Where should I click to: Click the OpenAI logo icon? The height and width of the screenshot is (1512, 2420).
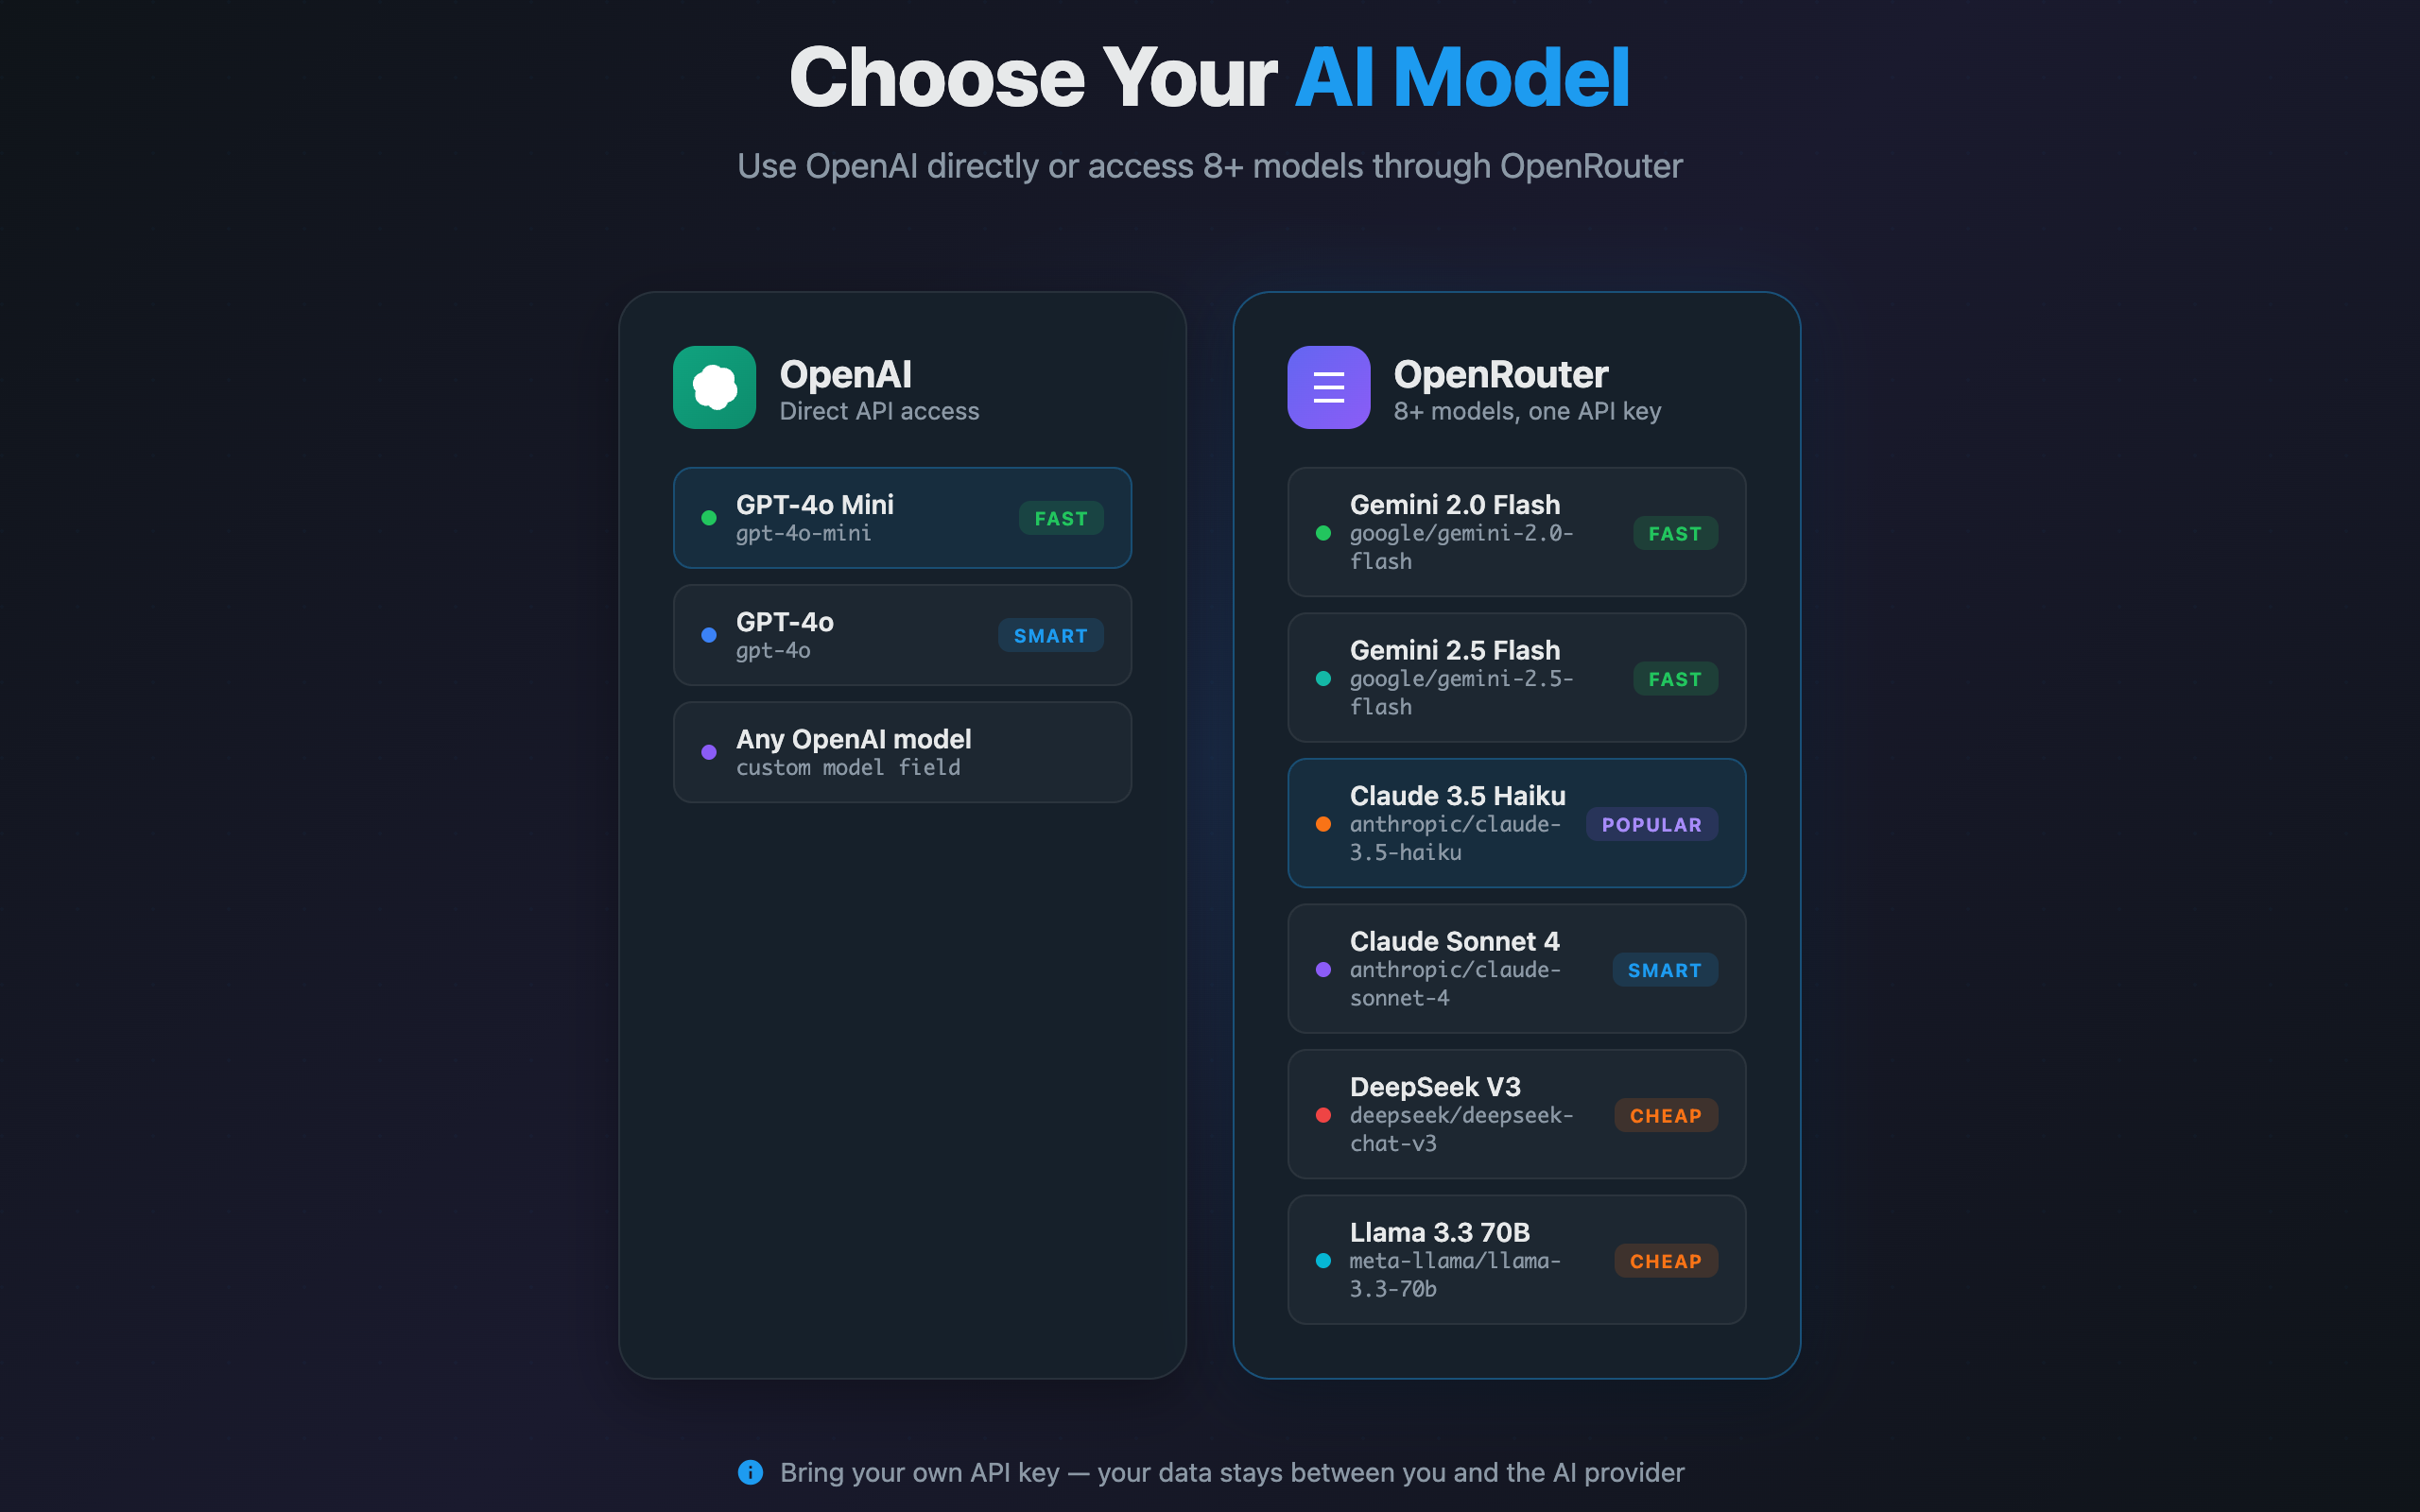[x=714, y=388]
